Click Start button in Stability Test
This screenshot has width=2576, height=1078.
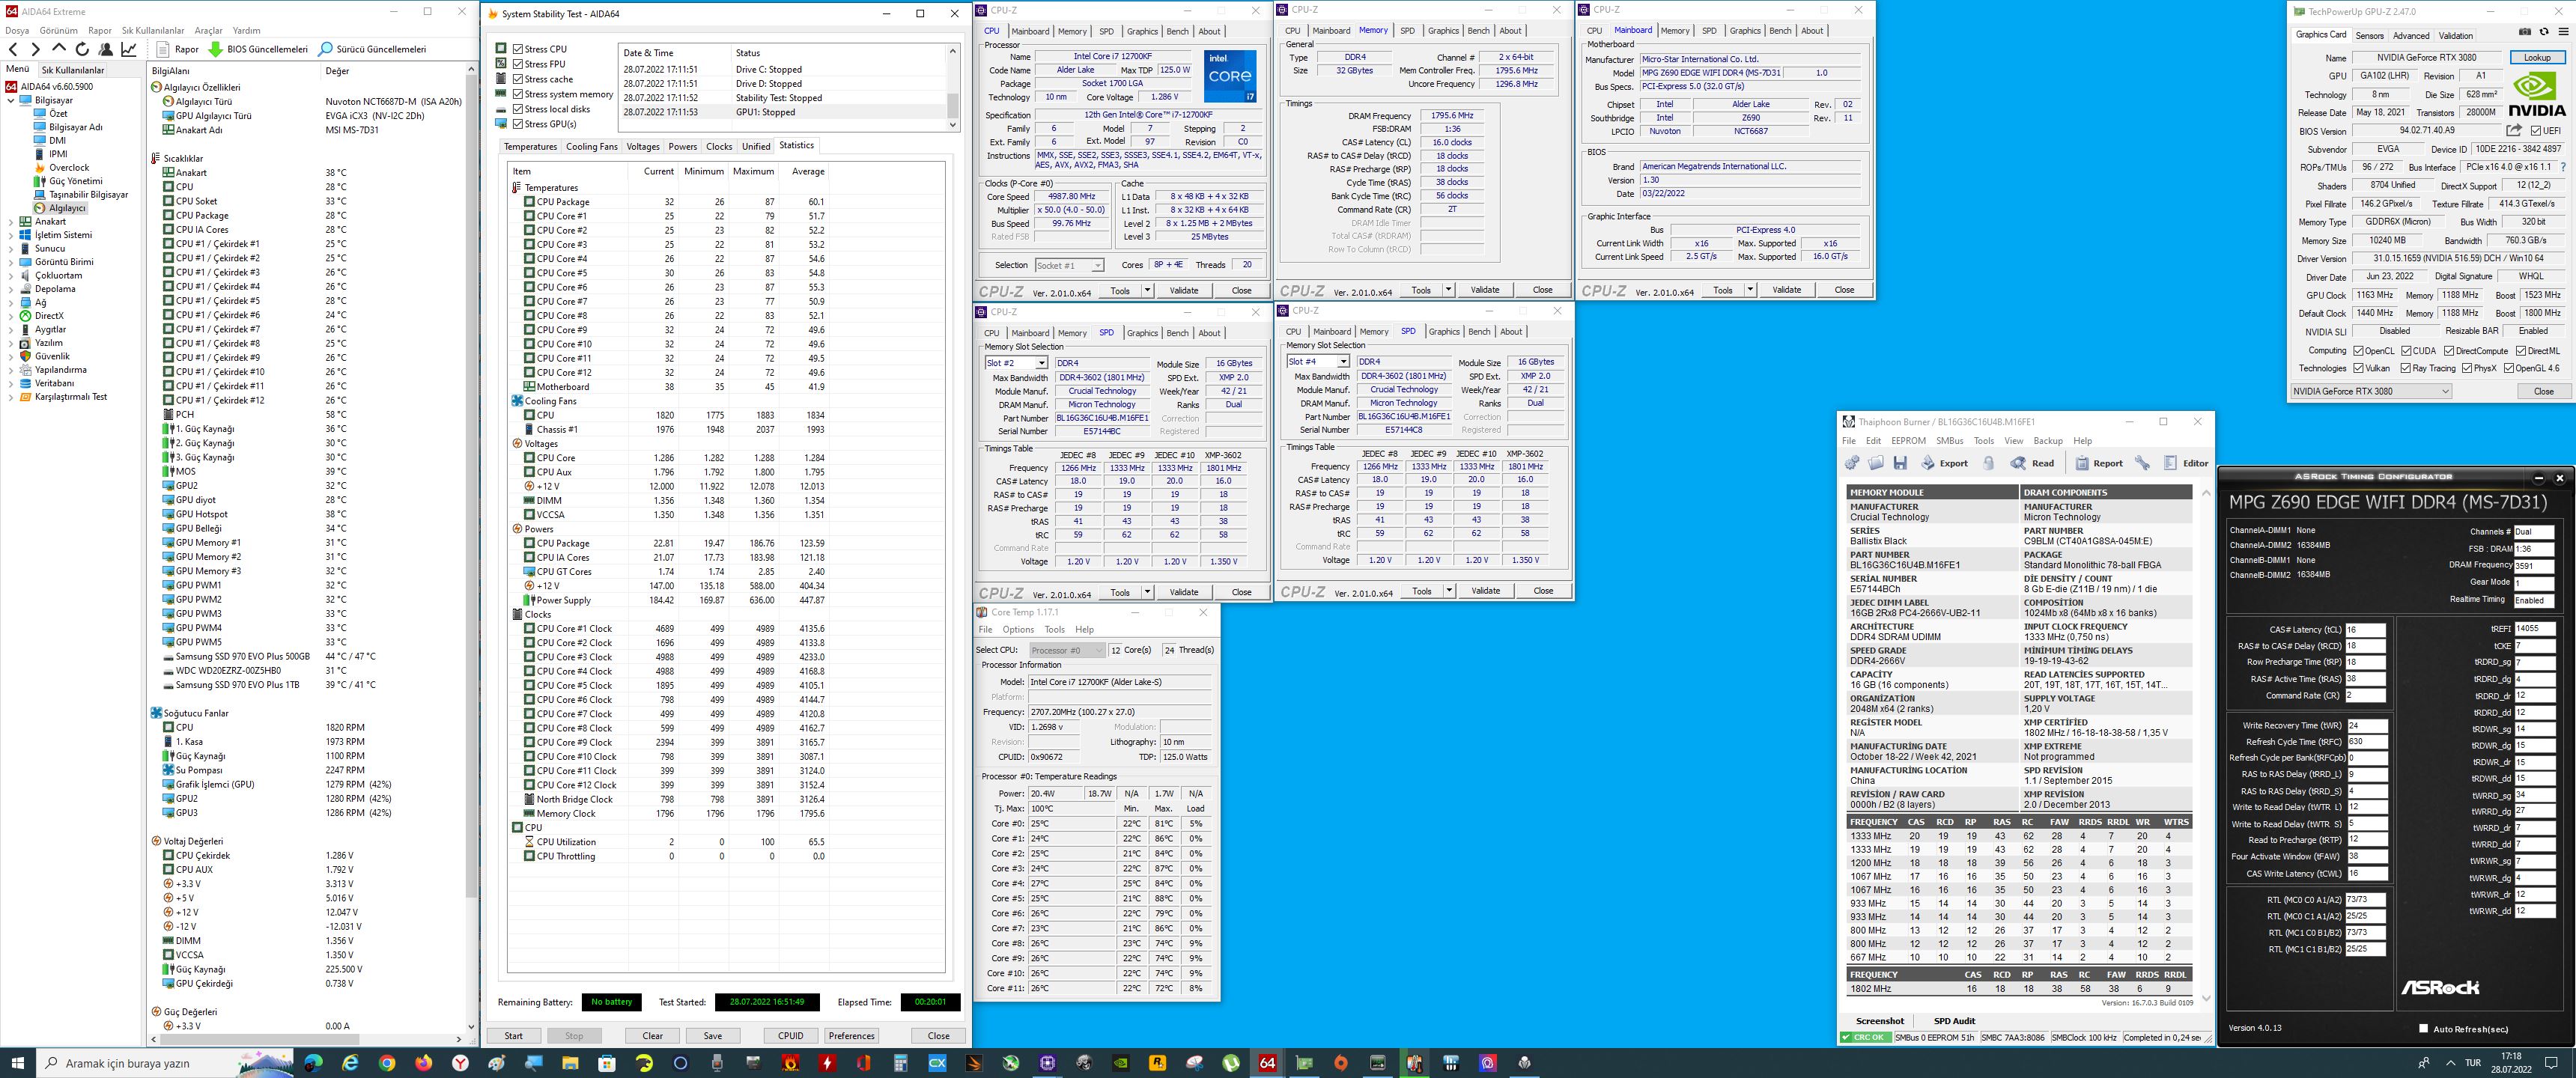(513, 1036)
